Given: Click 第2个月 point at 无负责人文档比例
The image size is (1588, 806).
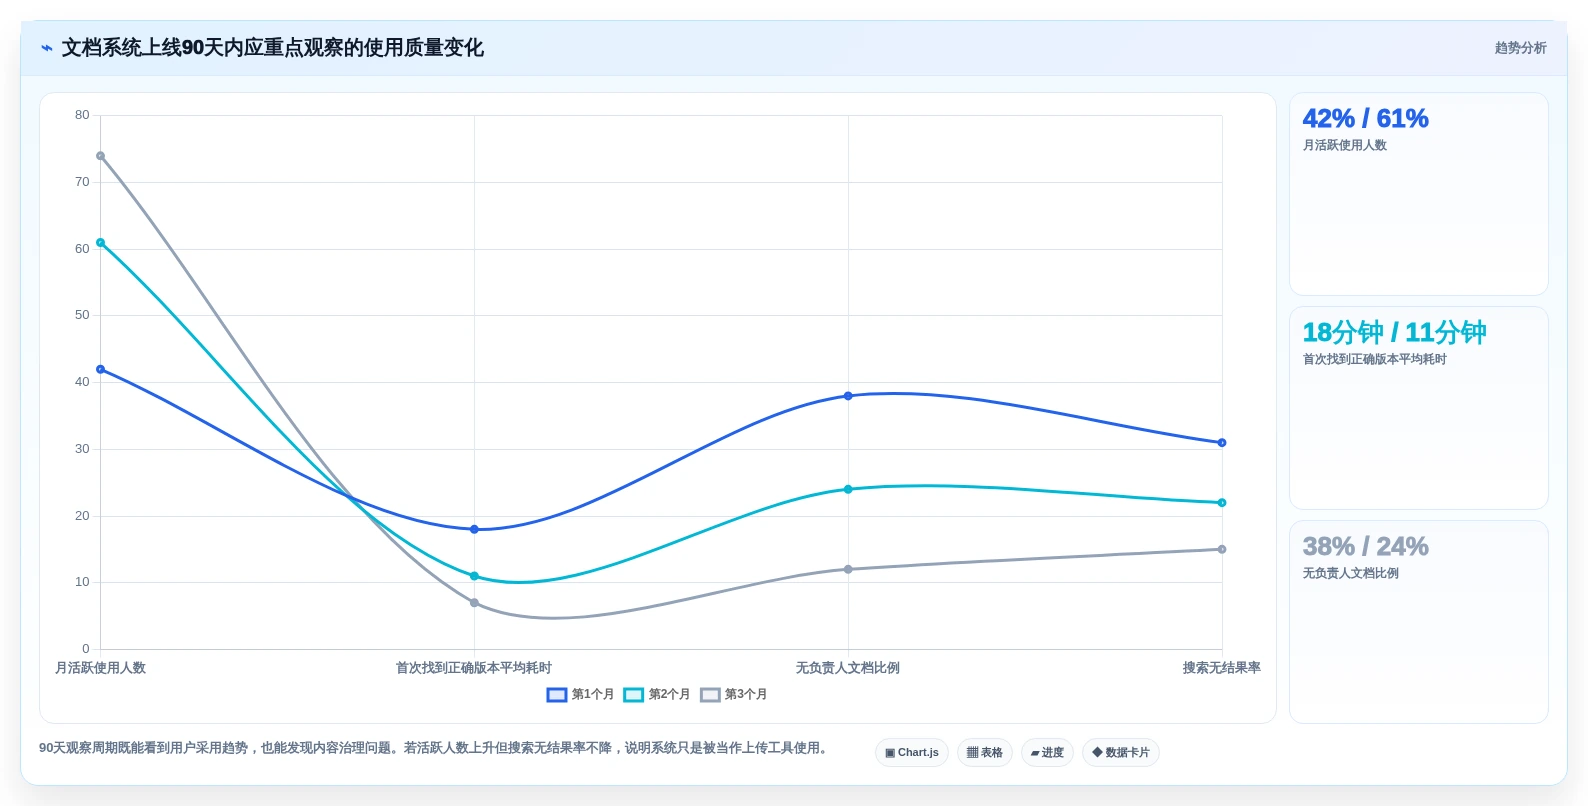Looking at the screenshot, I should [848, 489].
